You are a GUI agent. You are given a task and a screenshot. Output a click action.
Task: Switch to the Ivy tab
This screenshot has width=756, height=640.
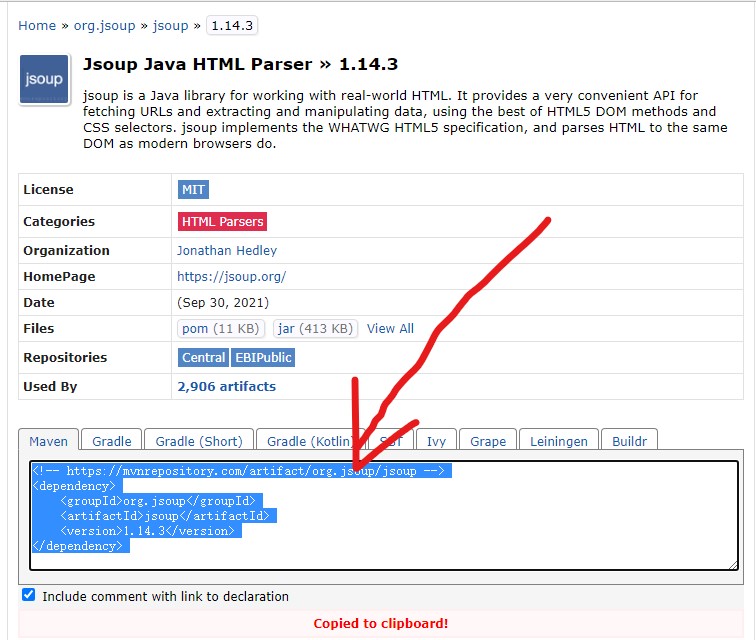click(x=436, y=440)
